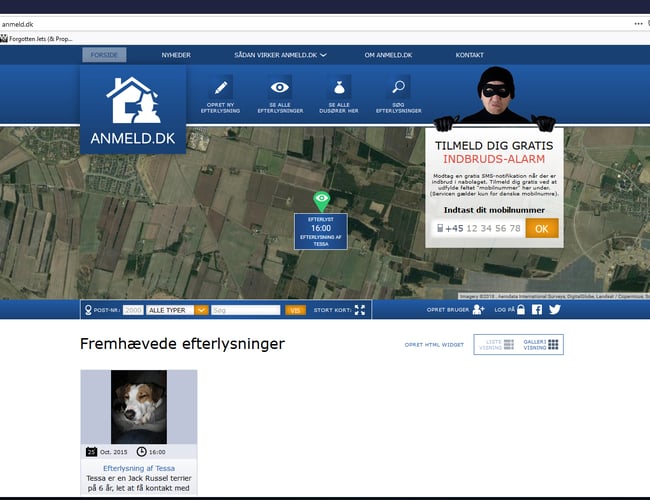Click the Tilmeld dig gratis heading
The image size is (650, 500).
tap(494, 146)
